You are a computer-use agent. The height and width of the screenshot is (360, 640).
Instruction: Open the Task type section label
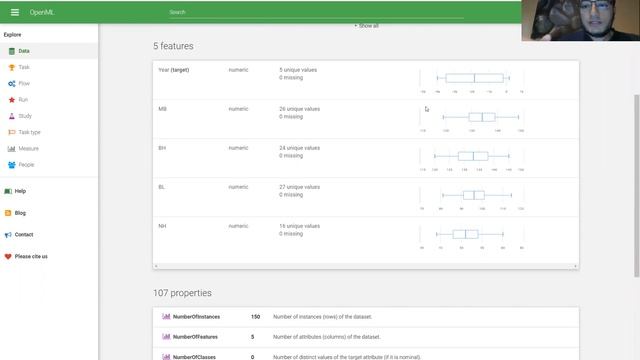coord(29,132)
